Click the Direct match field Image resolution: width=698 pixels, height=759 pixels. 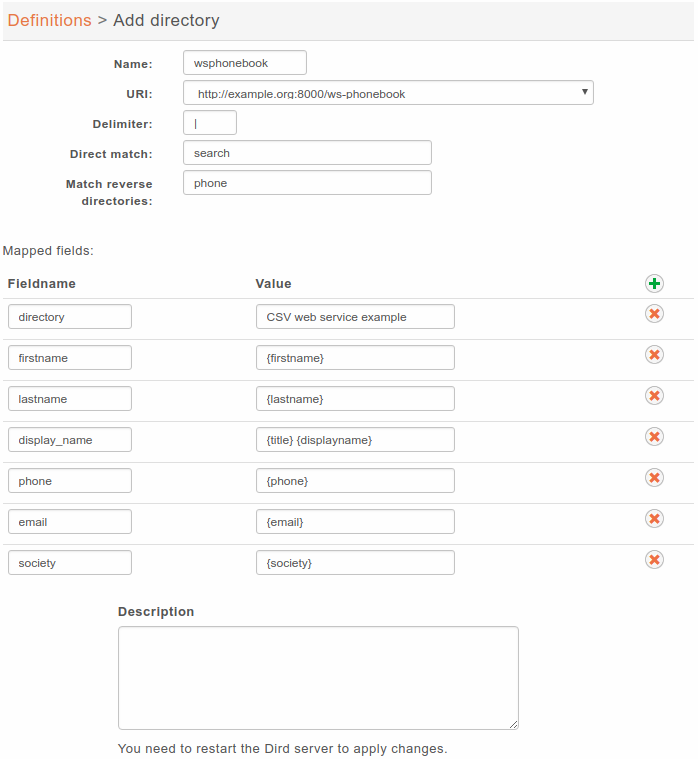coord(307,153)
